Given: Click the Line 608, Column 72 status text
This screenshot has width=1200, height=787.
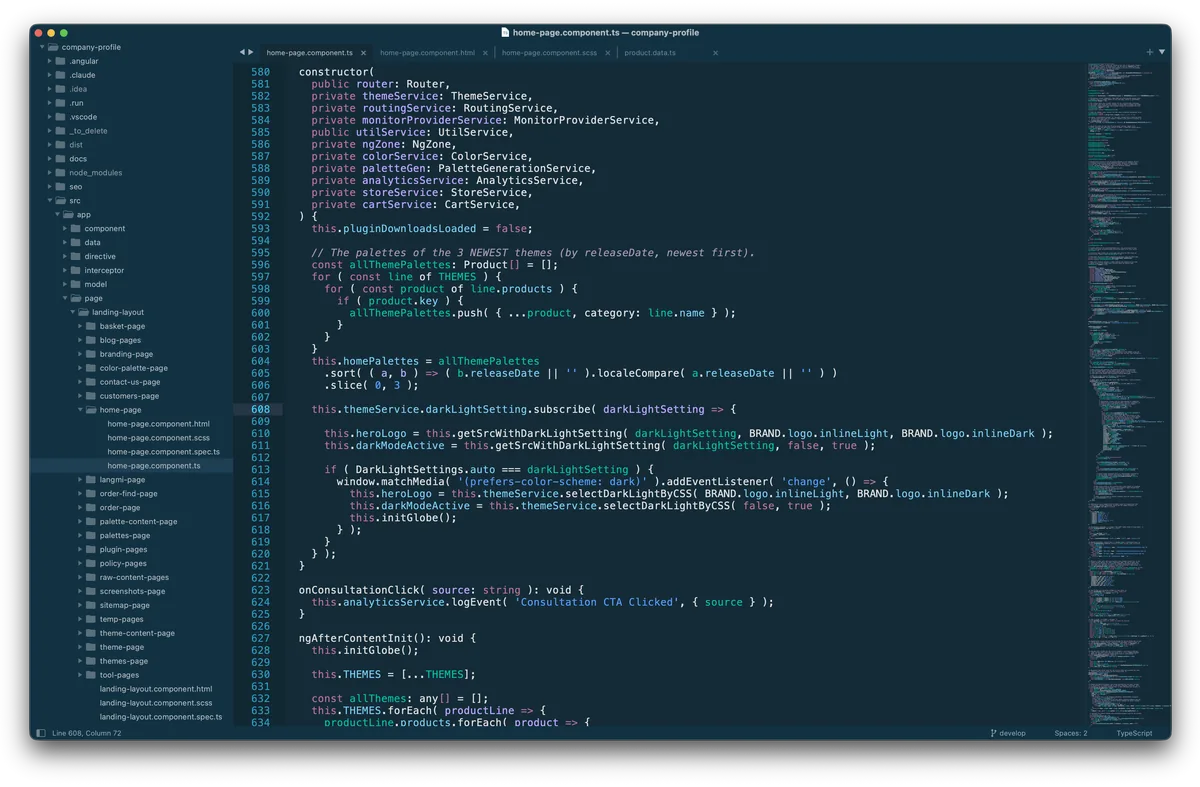Looking at the screenshot, I should (87, 733).
